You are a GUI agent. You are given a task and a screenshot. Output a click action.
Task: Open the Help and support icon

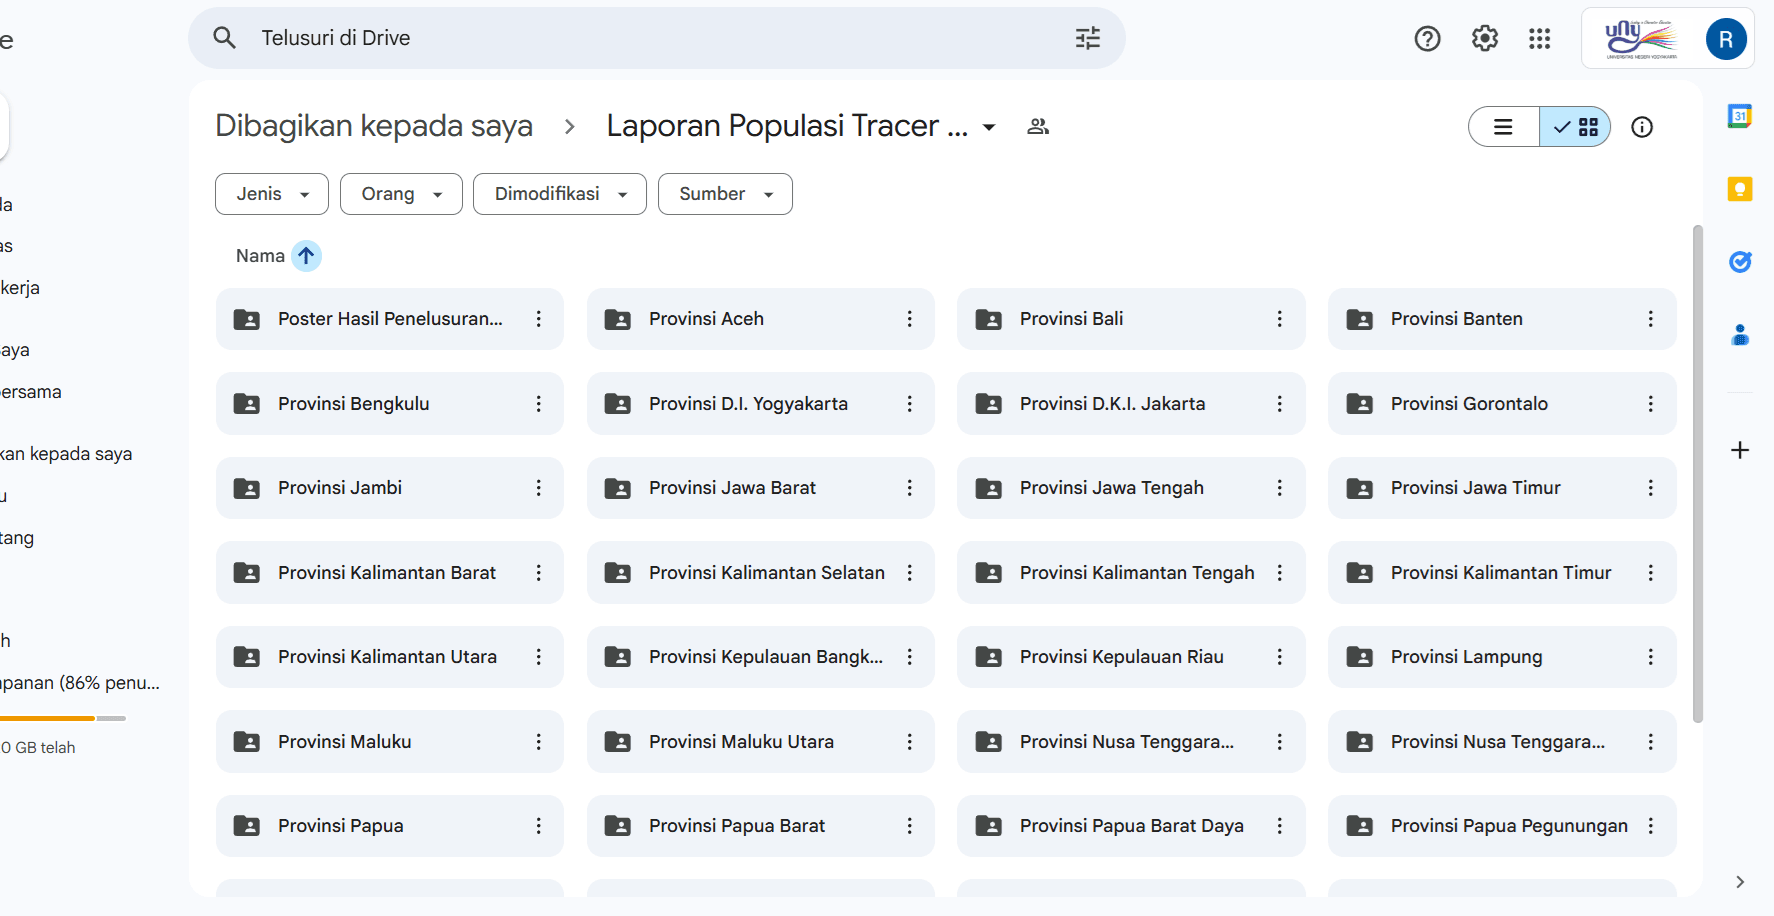point(1427,39)
